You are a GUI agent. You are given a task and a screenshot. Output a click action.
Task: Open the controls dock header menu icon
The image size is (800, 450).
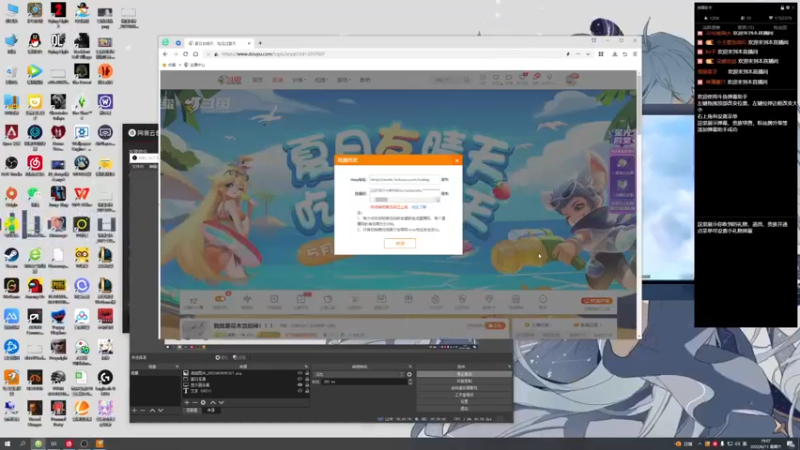(509, 366)
